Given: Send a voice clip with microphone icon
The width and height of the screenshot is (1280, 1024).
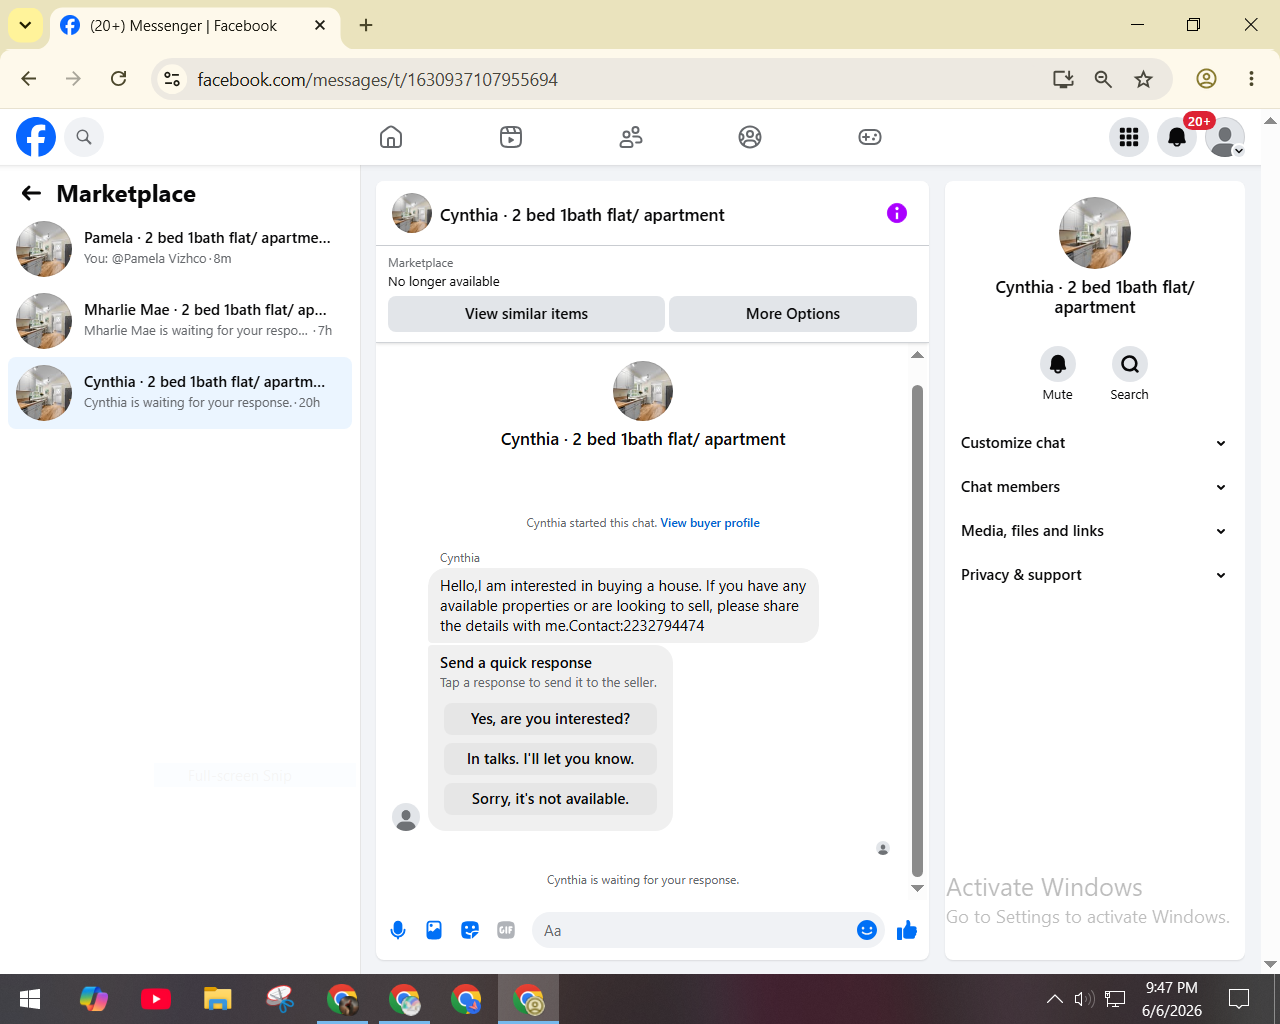Looking at the screenshot, I should [x=398, y=930].
